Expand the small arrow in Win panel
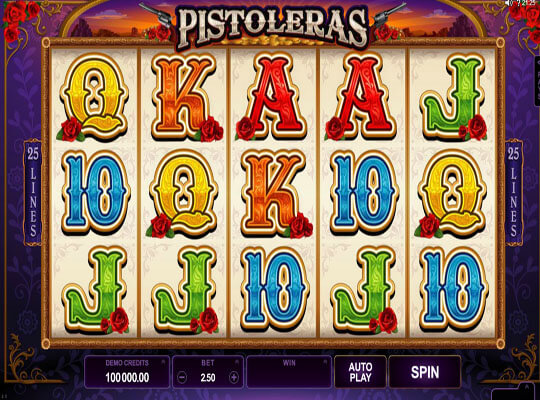Screen dimensions: 540x400 click(x=325, y=362)
